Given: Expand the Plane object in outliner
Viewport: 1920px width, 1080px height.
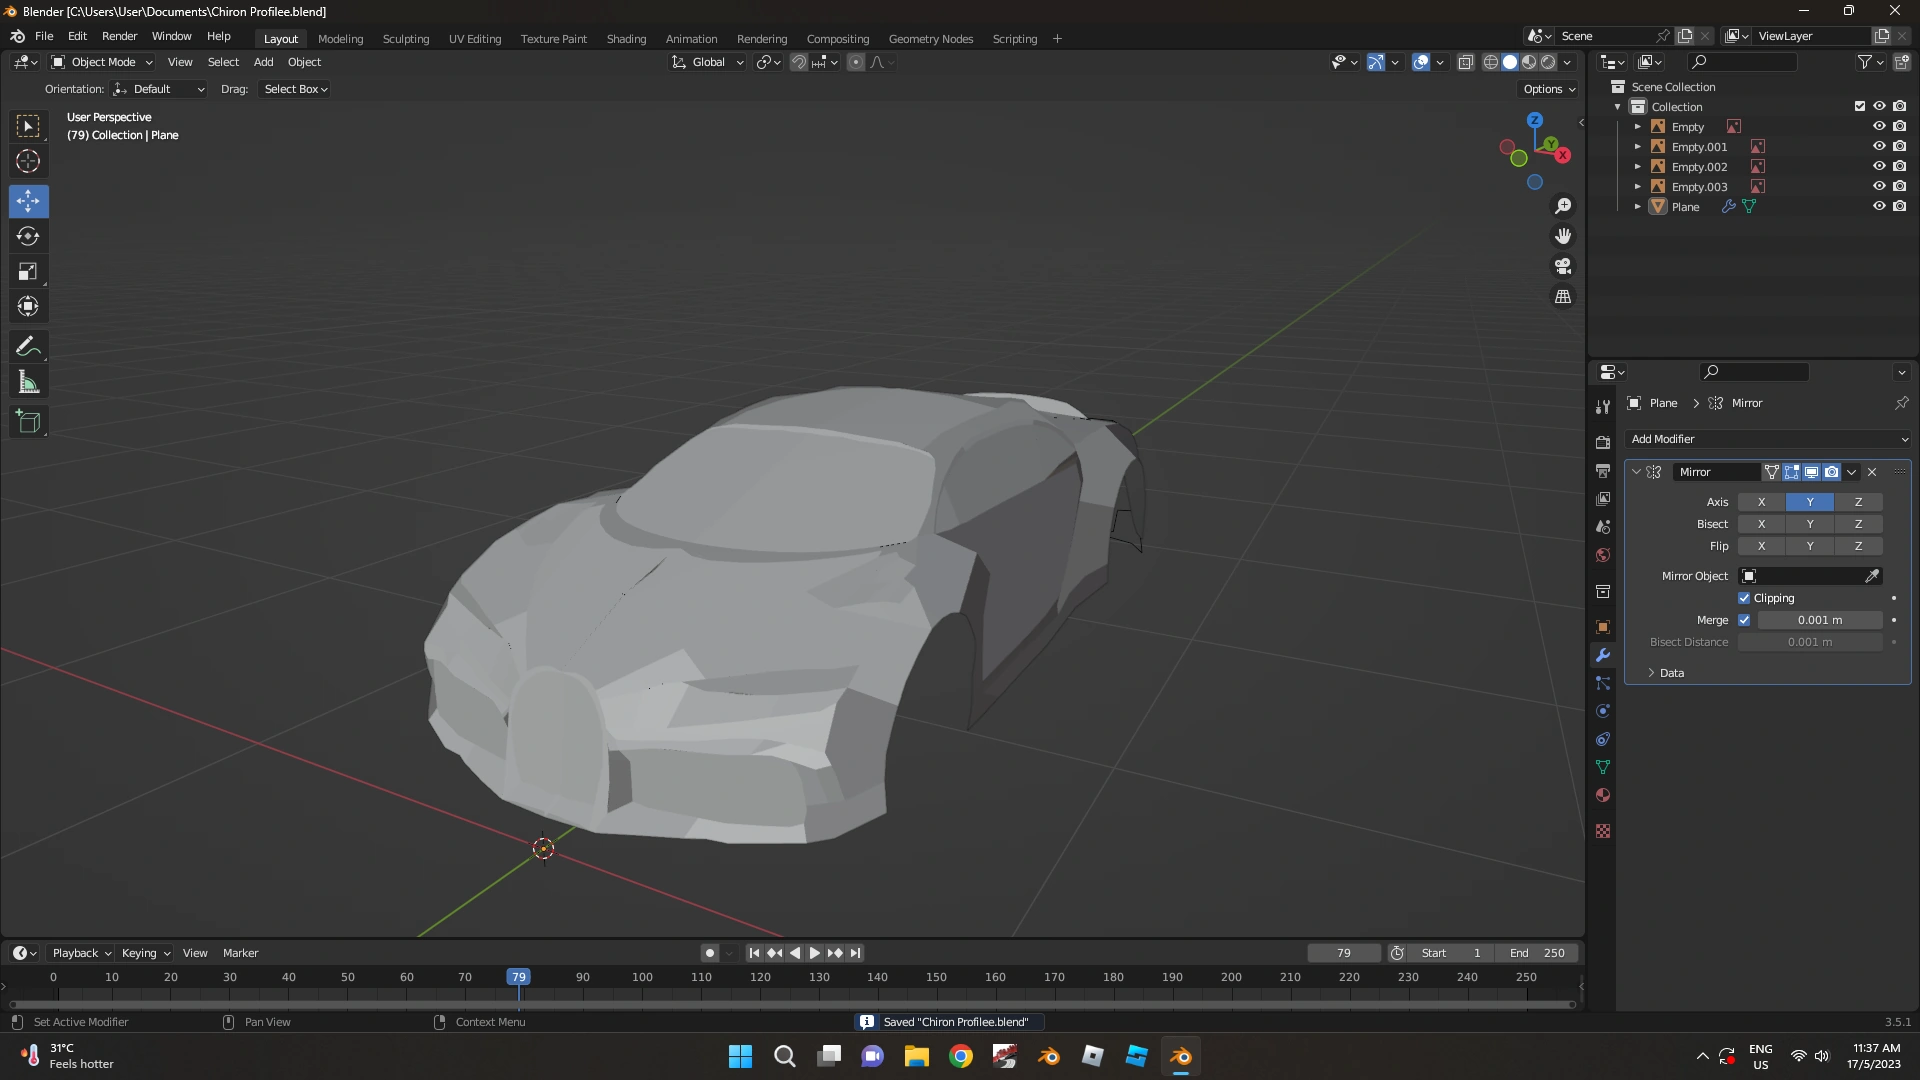Looking at the screenshot, I should pyautogui.click(x=1638, y=207).
